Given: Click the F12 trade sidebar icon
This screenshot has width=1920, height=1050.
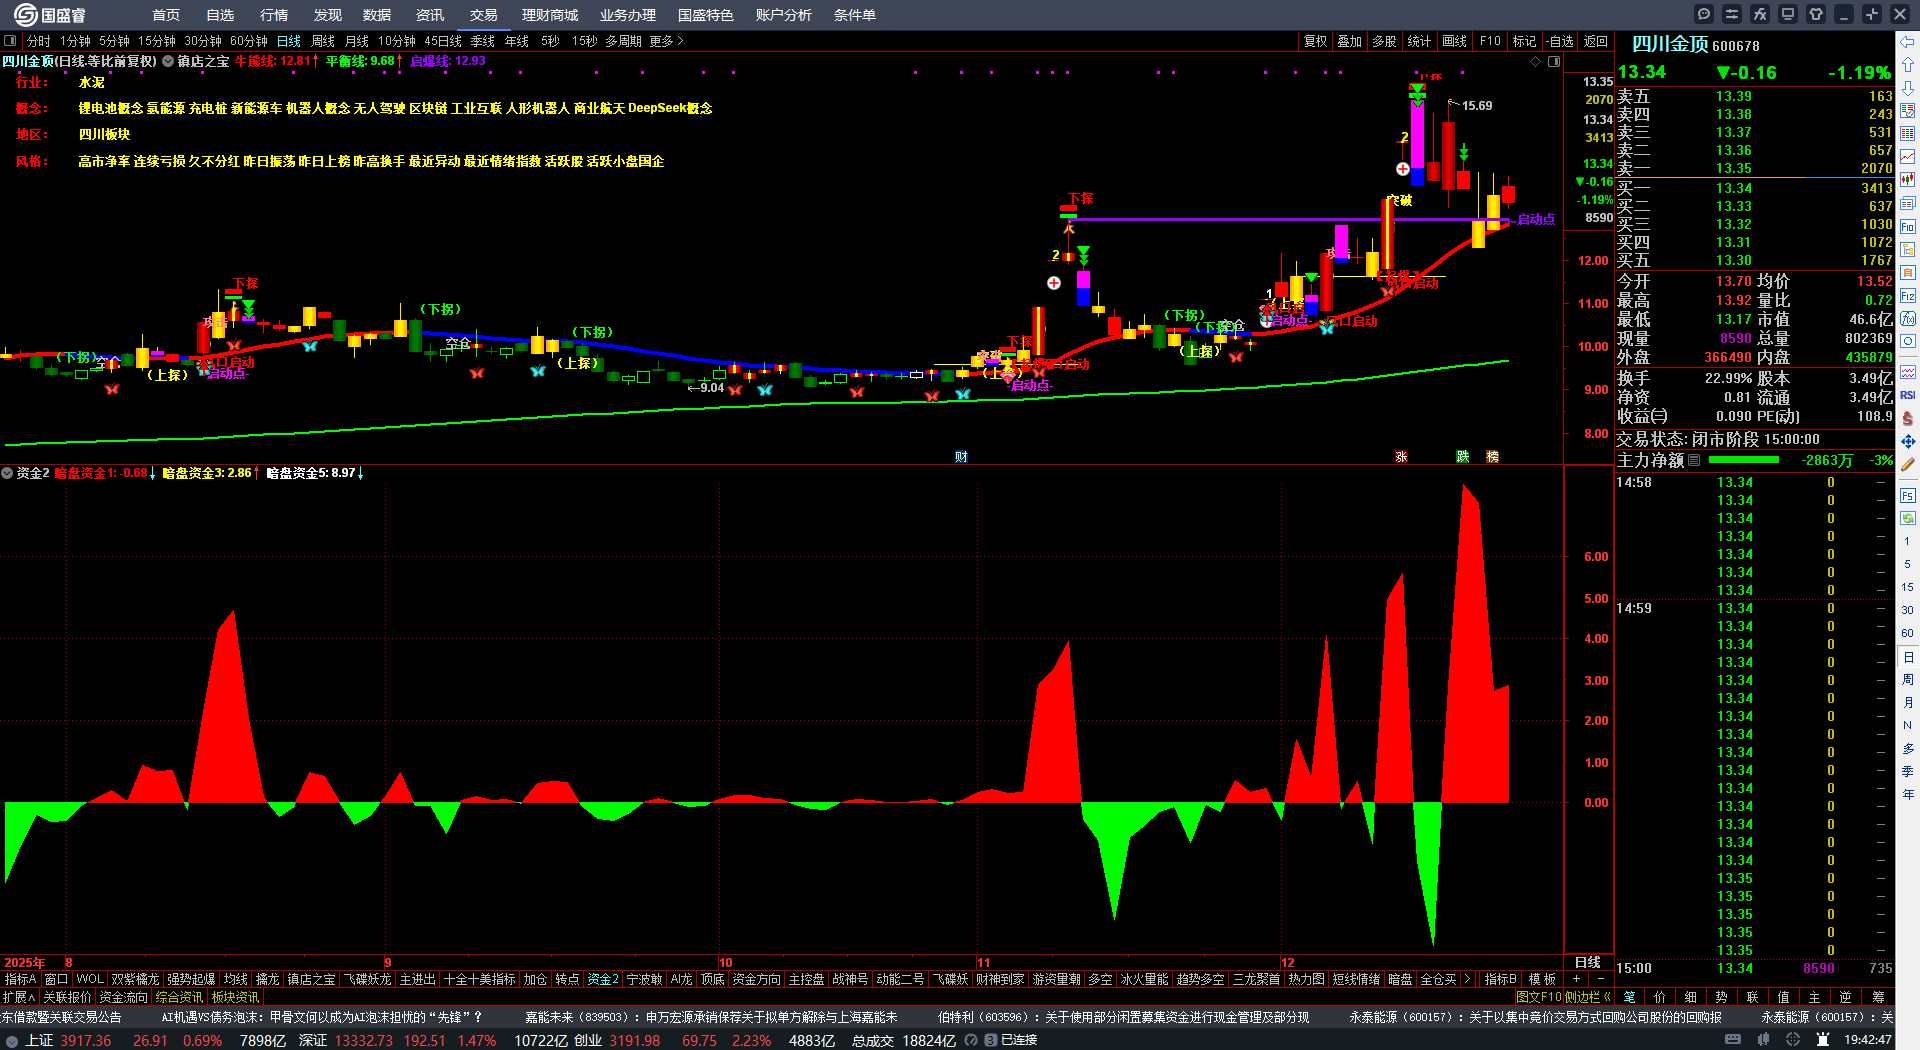Looking at the screenshot, I should click(1908, 296).
